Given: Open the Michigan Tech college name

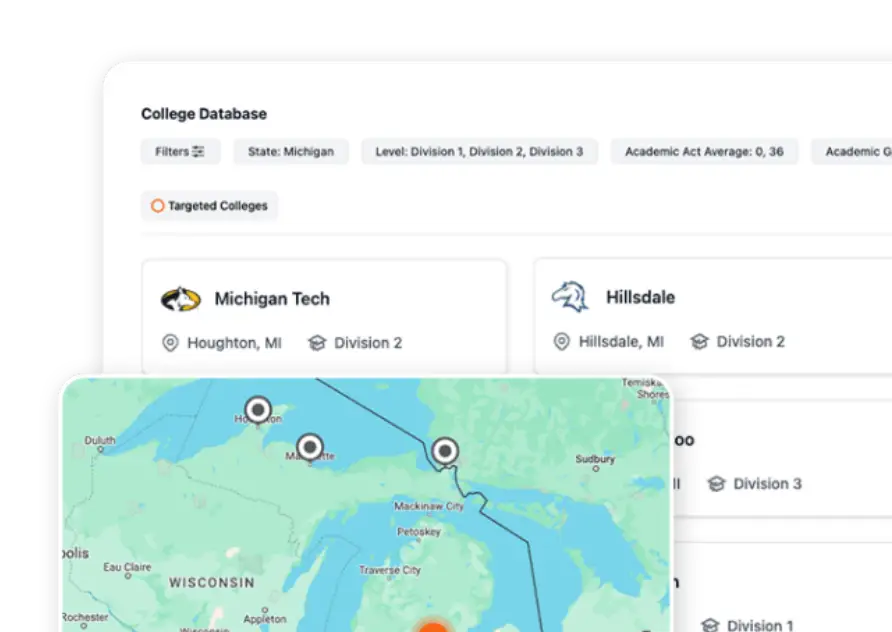Looking at the screenshot, I should [272, 299].
